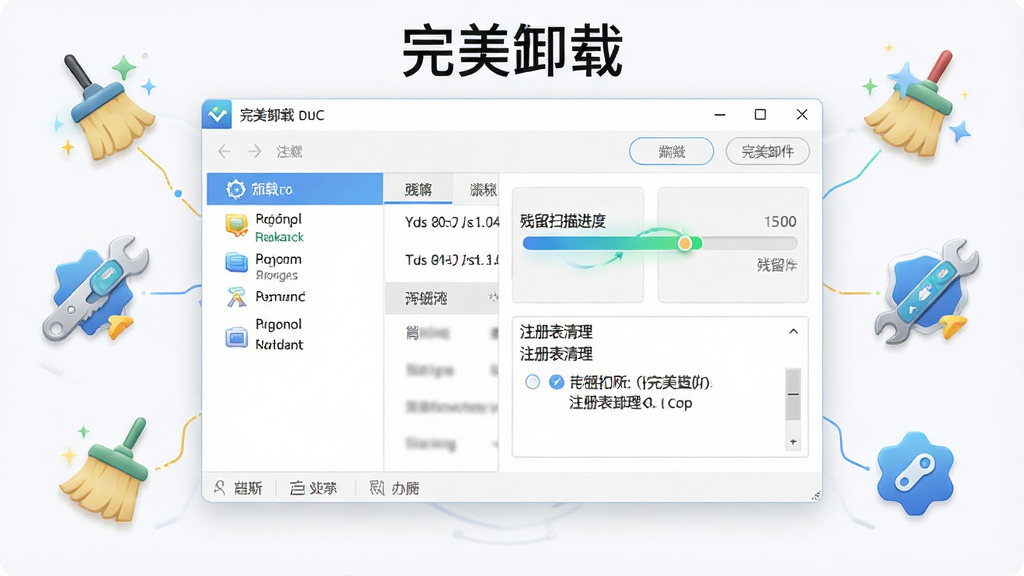1024x576 pixels.
Task: Click the person icon in the status bar
Action: pos(219,487)
